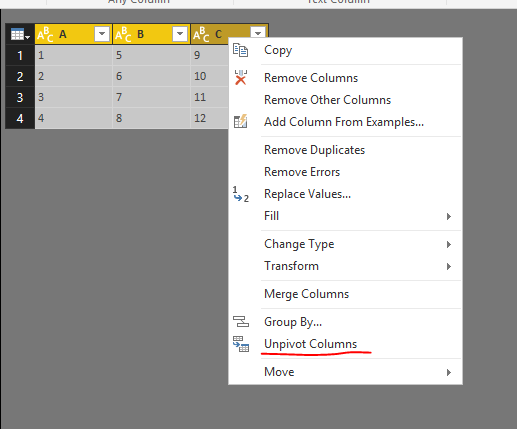Click the Unpivot Columns icon
Viewport: 517px width, 429px height.
pyautogui.click(x=241, y=344)
